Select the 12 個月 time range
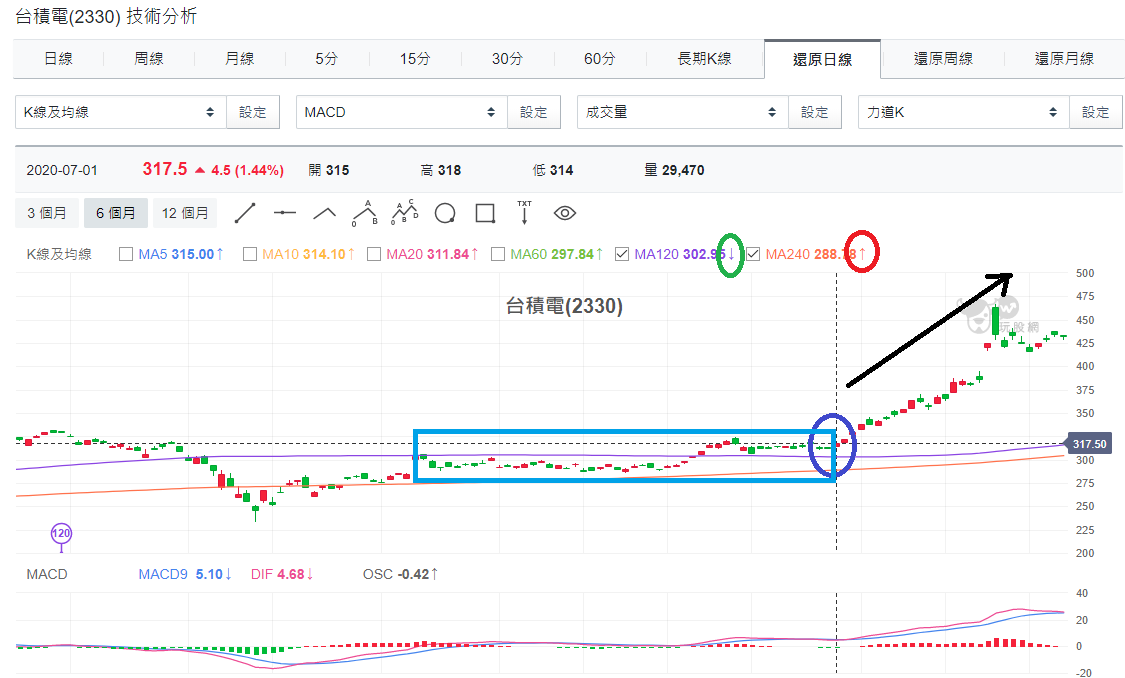Viewport: 1125px width, 678px height. tap(185, 213)
